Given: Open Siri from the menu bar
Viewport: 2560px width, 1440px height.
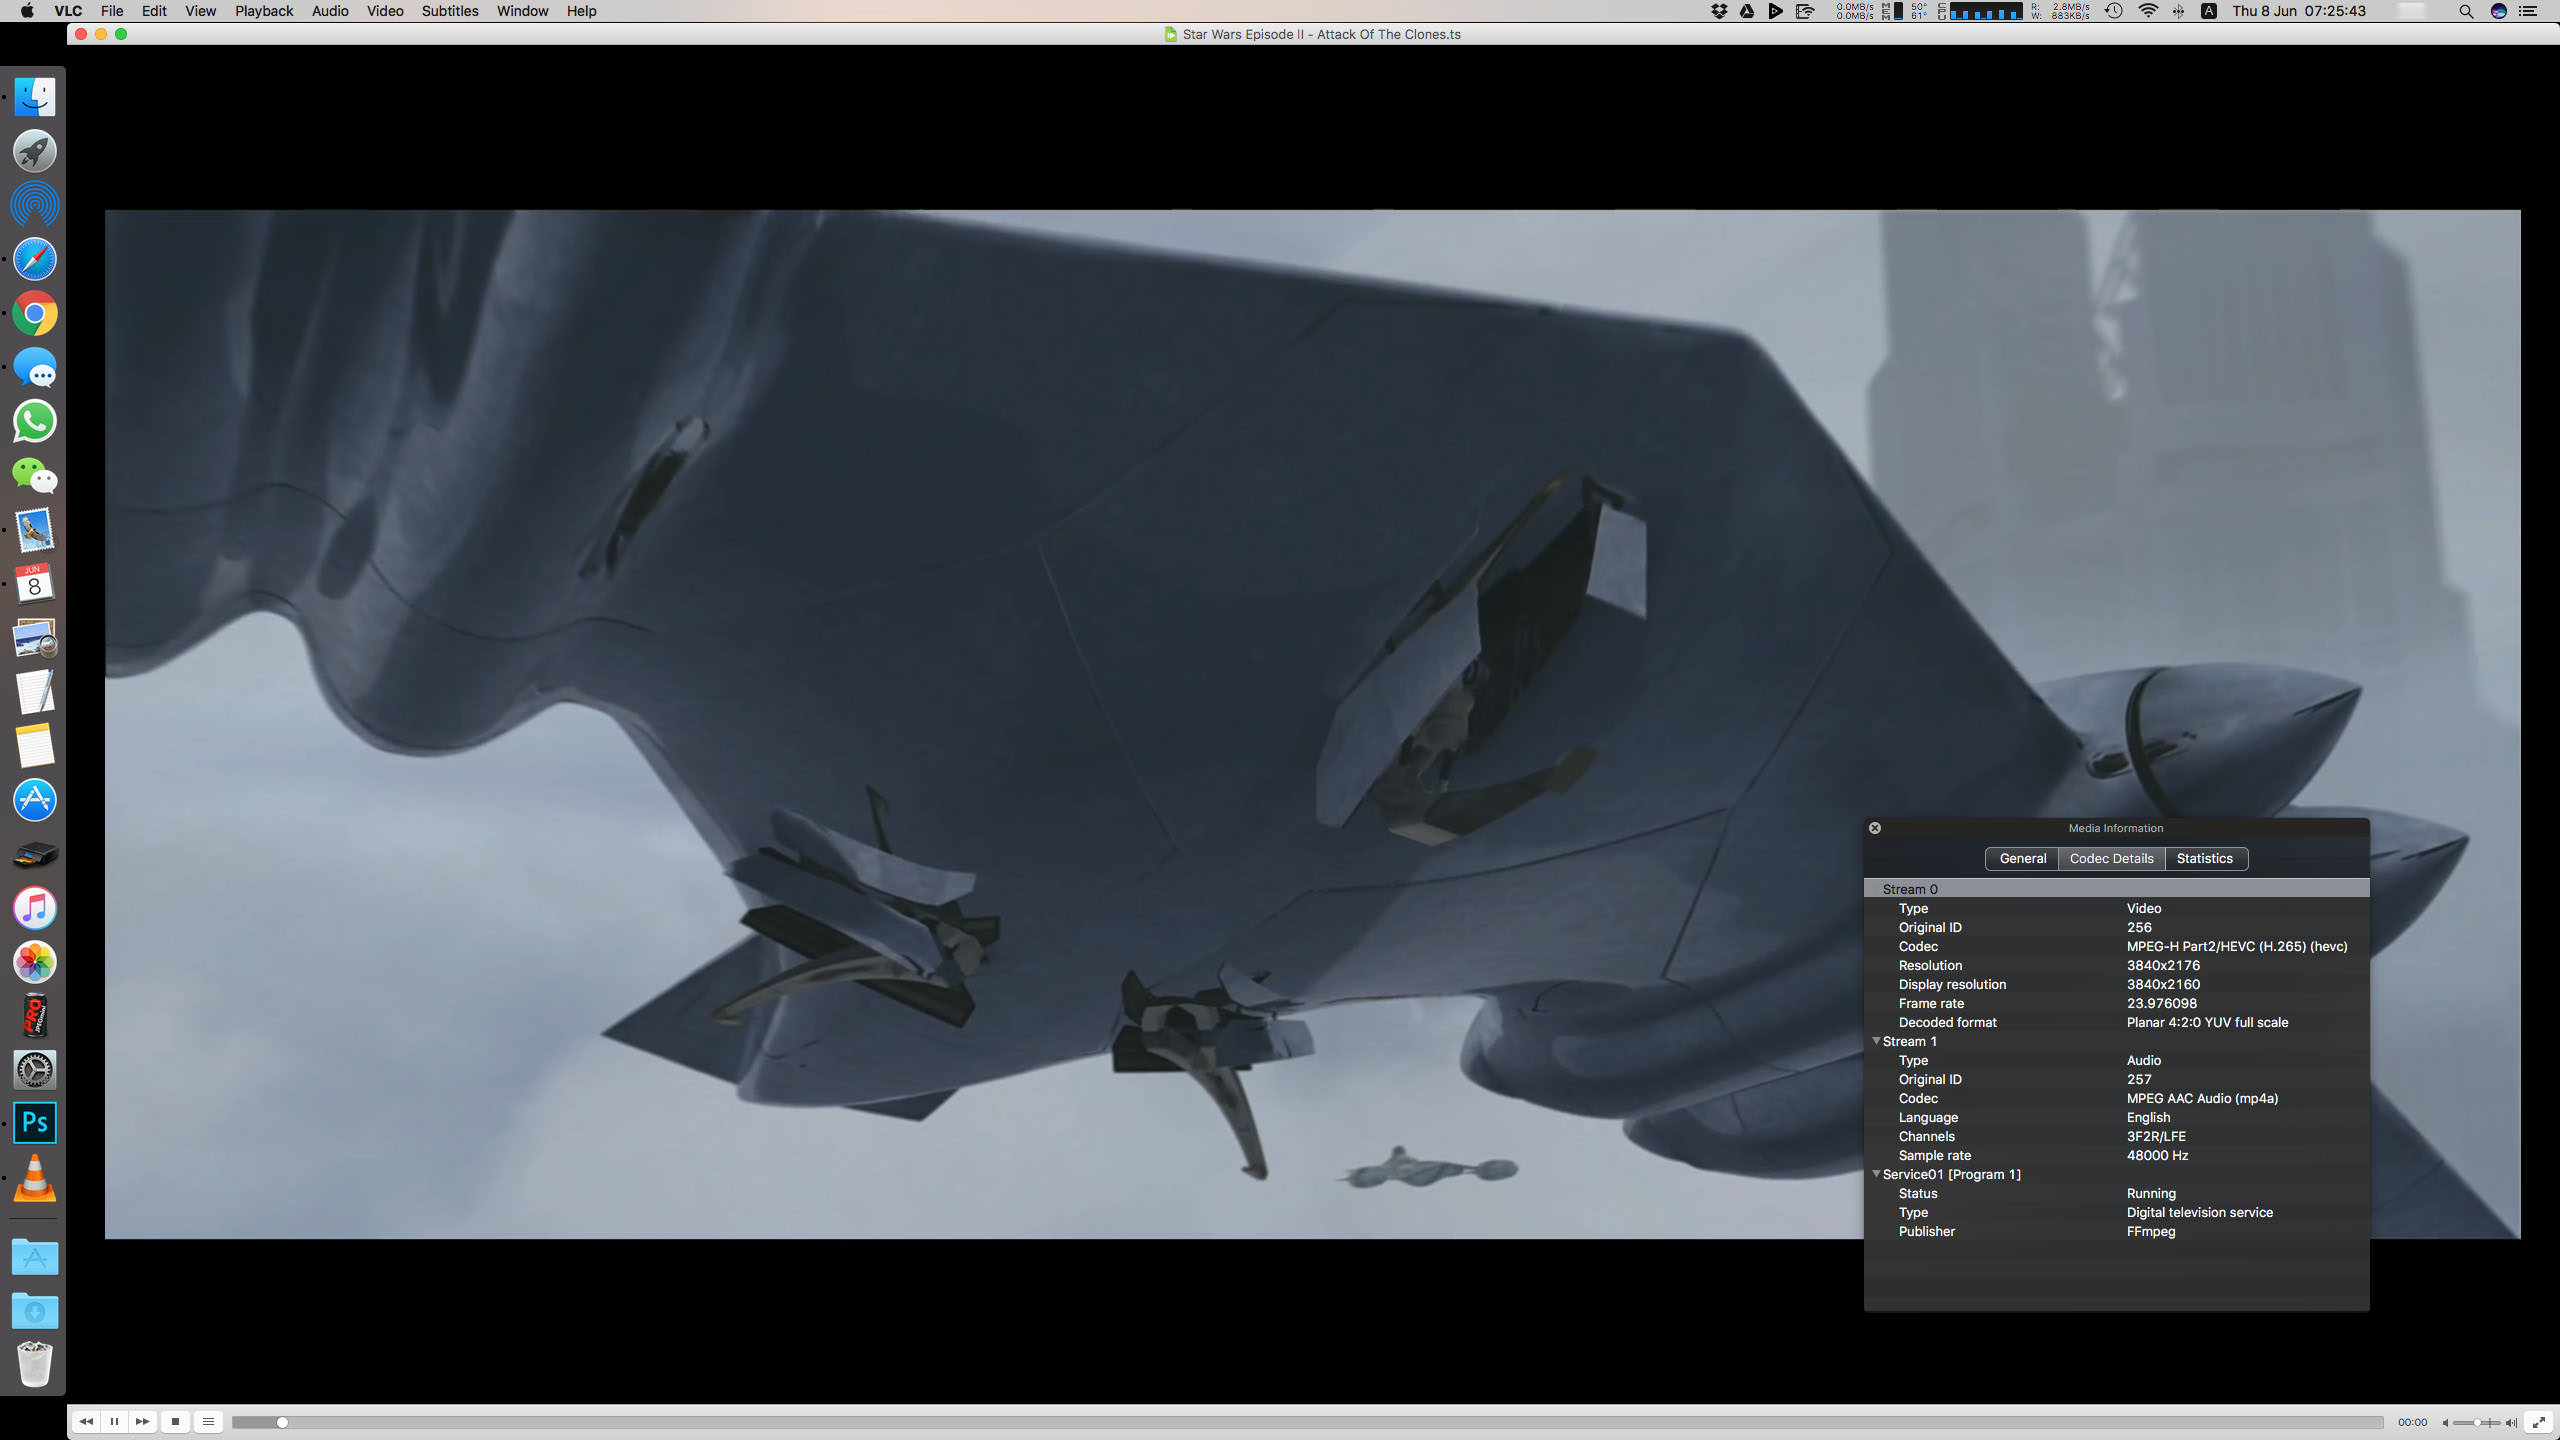Looking at the screenshot, I should 2498,11.
